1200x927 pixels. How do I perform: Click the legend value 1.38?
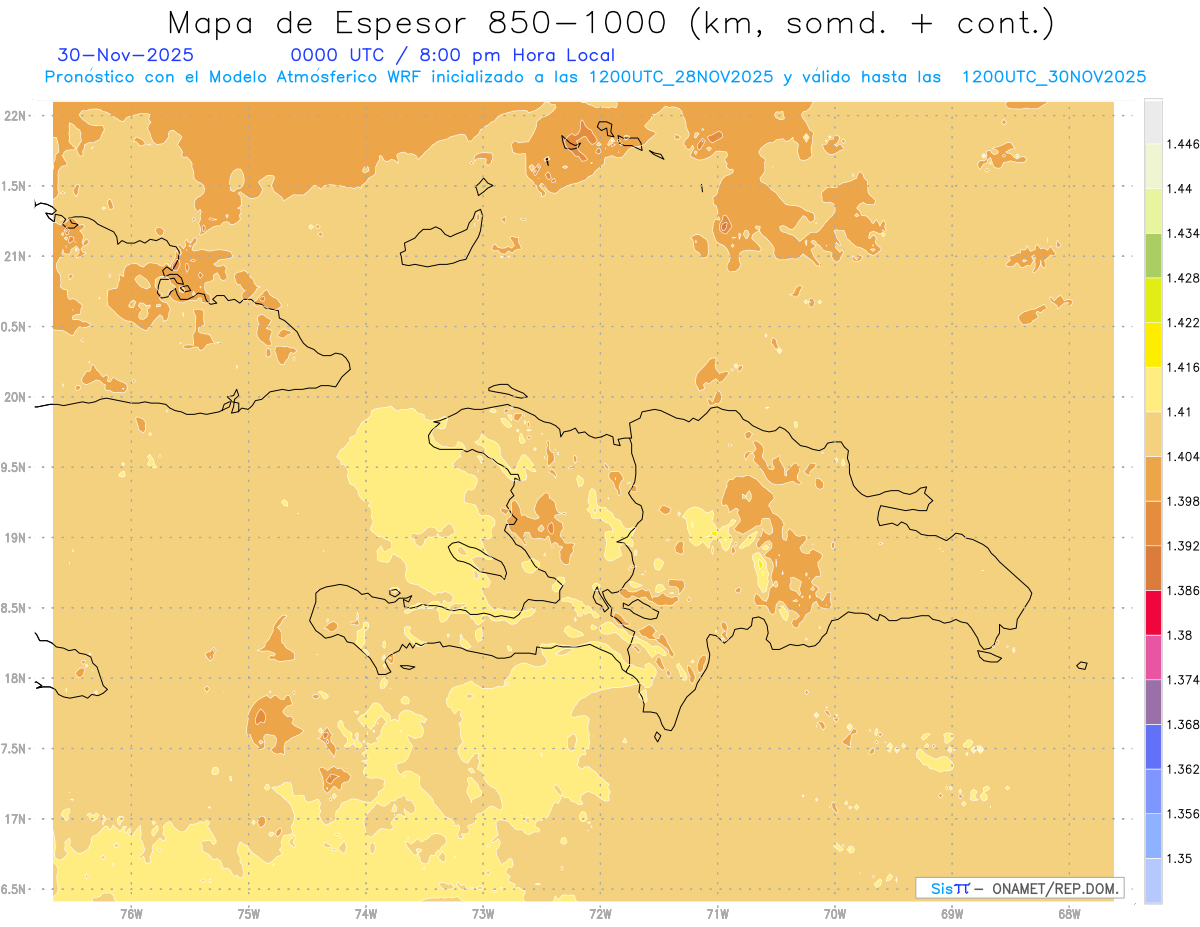[1180, 635]
